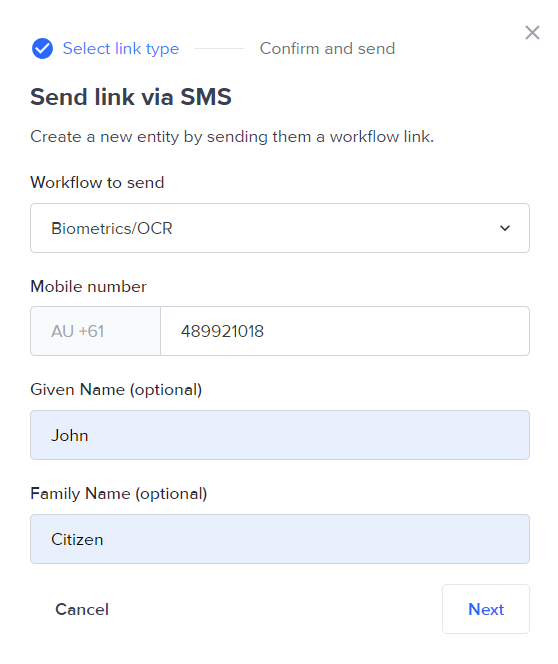Click the Given Name field containing John
The height and width of the screenshot is (664, 558).
tap(280, 435)
